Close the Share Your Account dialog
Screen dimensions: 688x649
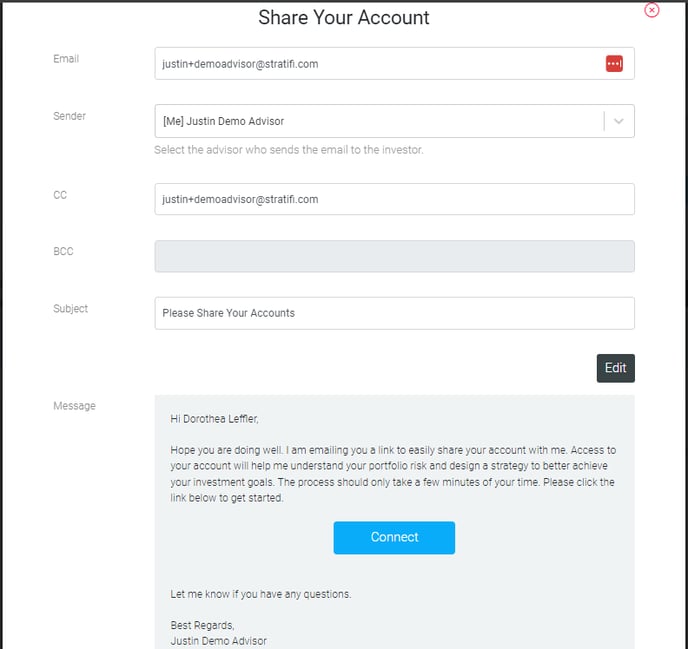click(x=652, y=10)
